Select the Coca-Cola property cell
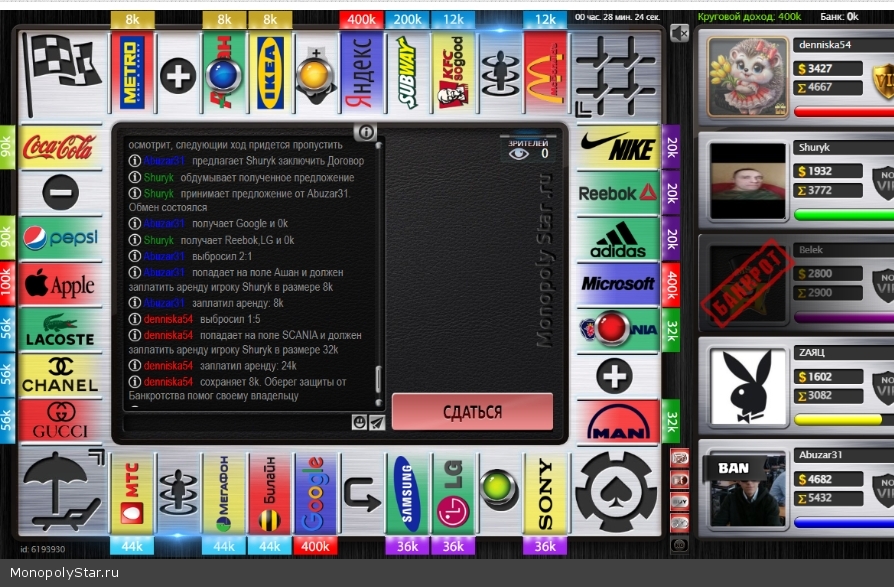Viewport: 894px width, 587px height. (x=60, y=148)
